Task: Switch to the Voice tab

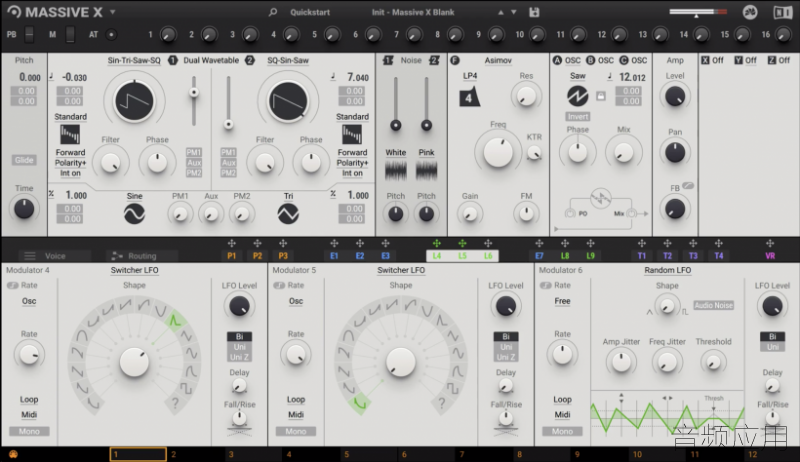Action: tap(55, 255)
